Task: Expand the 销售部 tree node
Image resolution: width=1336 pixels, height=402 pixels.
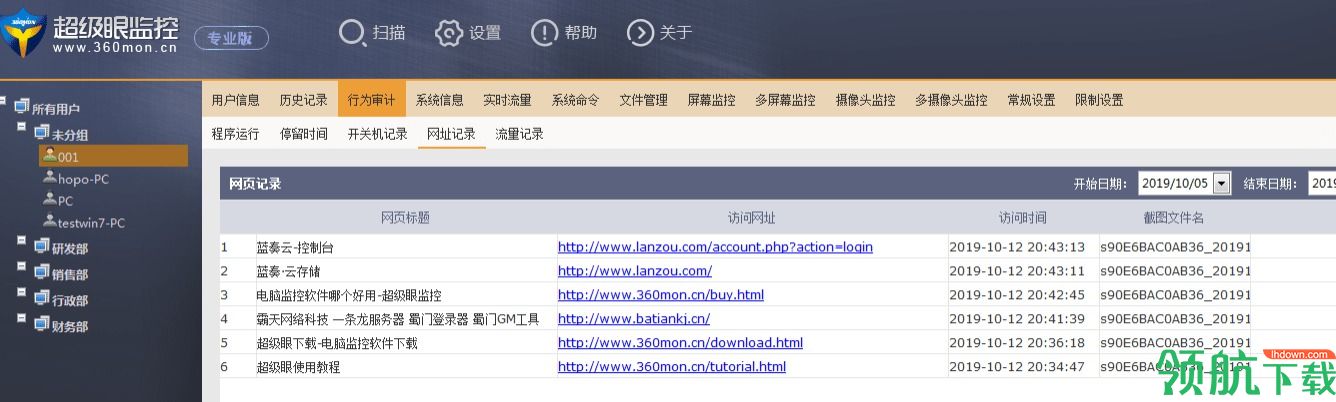Action: pyautogui.click(x=21, y=267)
